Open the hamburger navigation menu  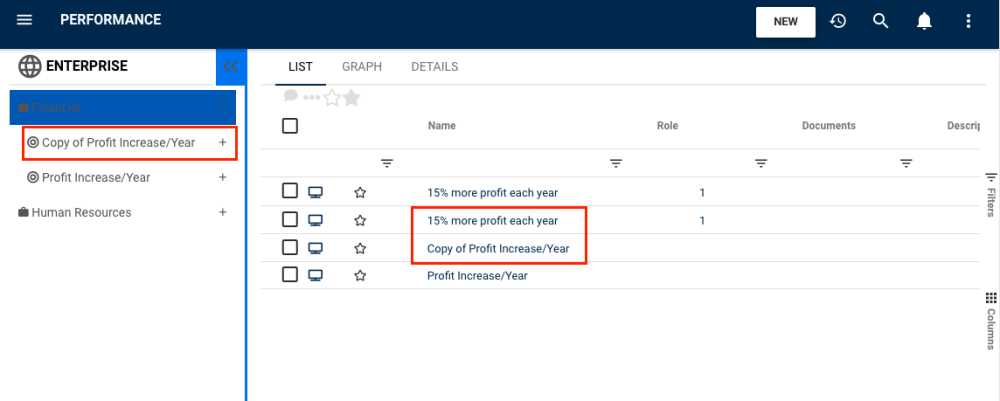(x=25, y=20)
